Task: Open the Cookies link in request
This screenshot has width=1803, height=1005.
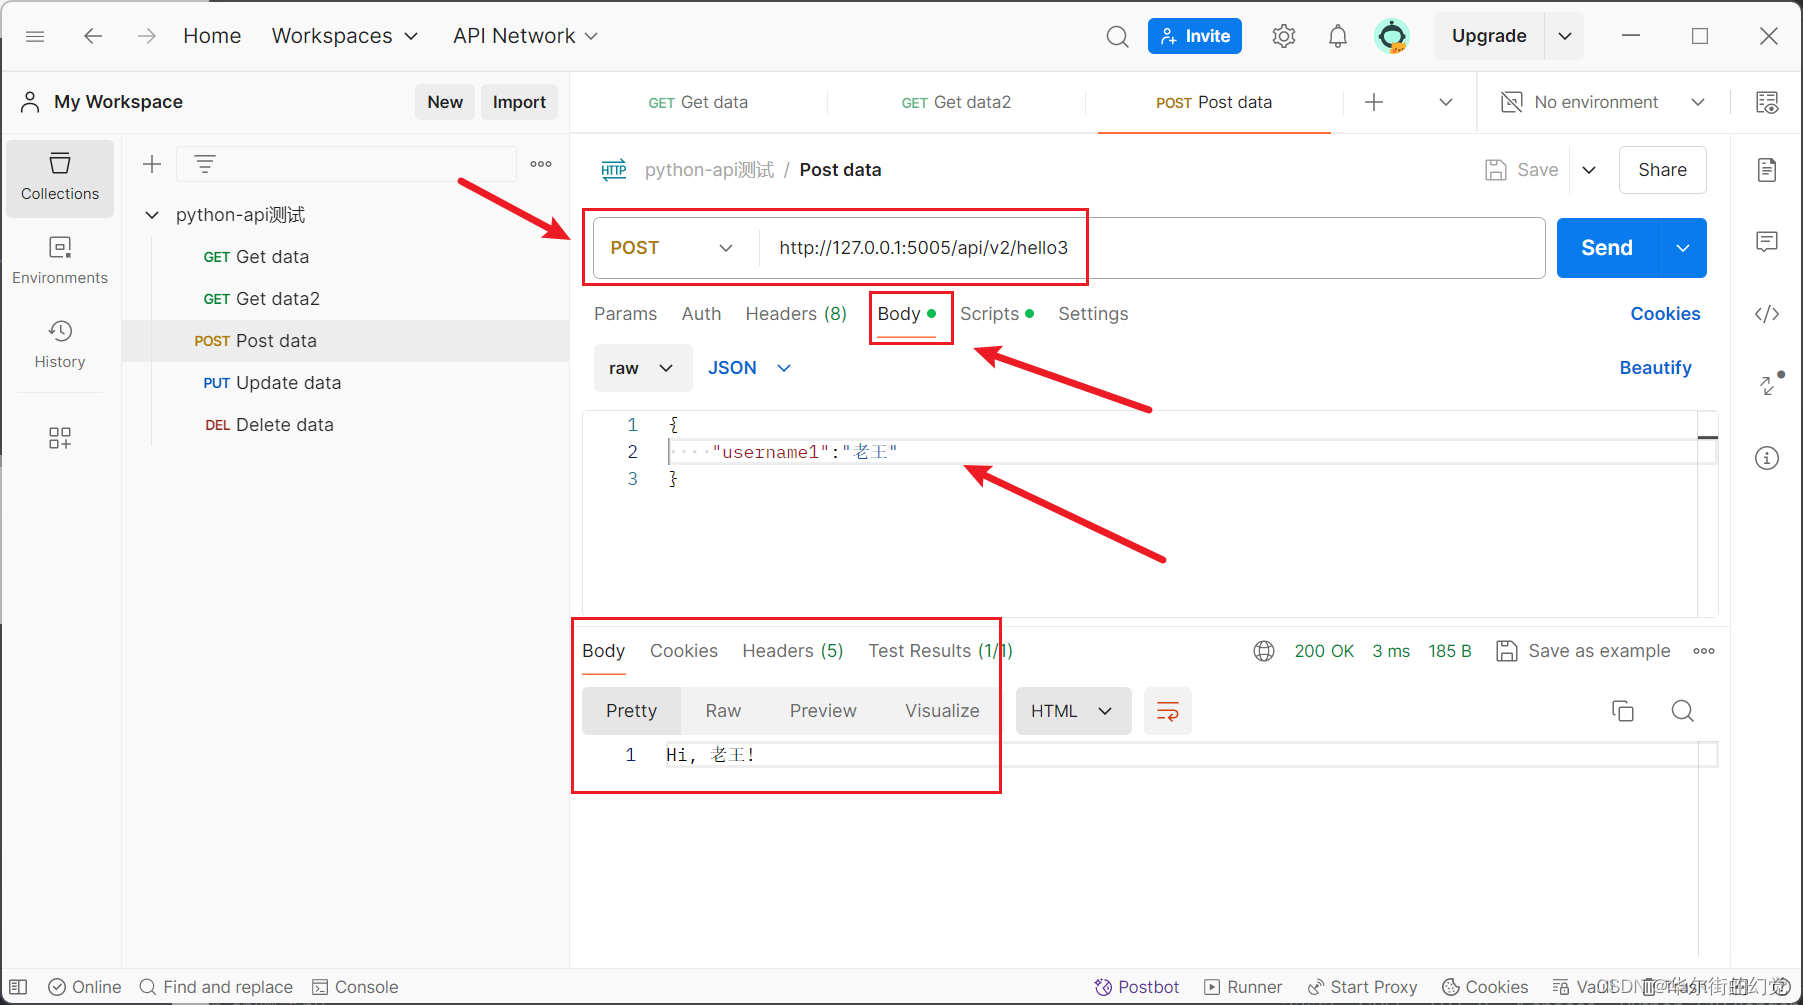Action: point(1665,314)
